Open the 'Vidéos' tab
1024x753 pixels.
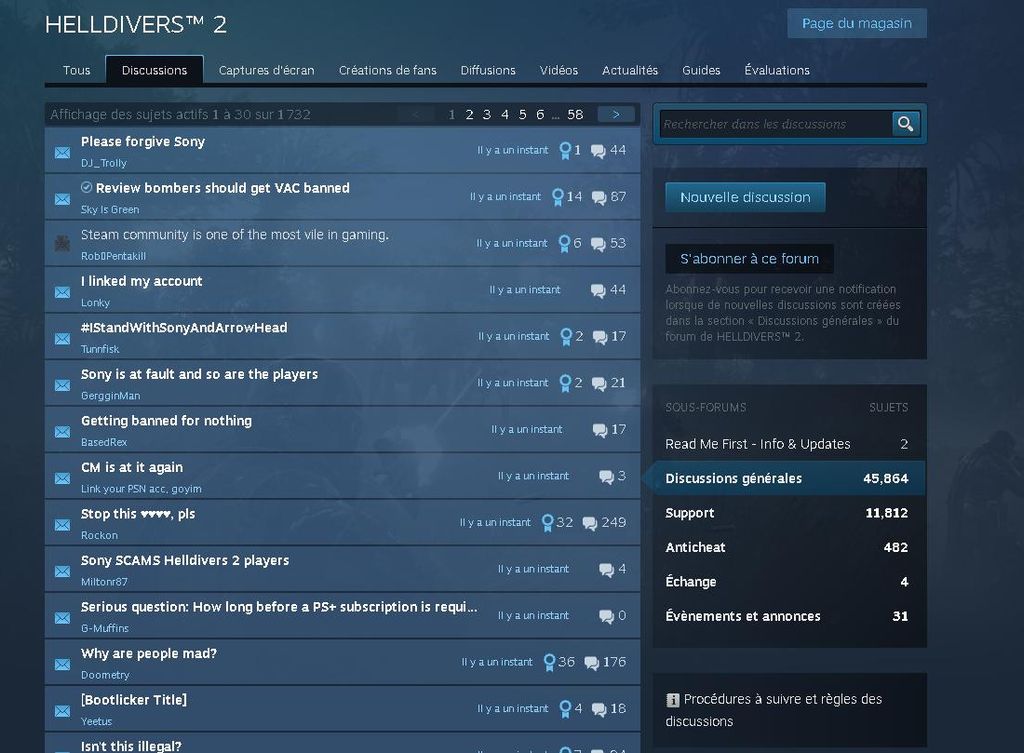pyautogui.click(x=558, y=71)
